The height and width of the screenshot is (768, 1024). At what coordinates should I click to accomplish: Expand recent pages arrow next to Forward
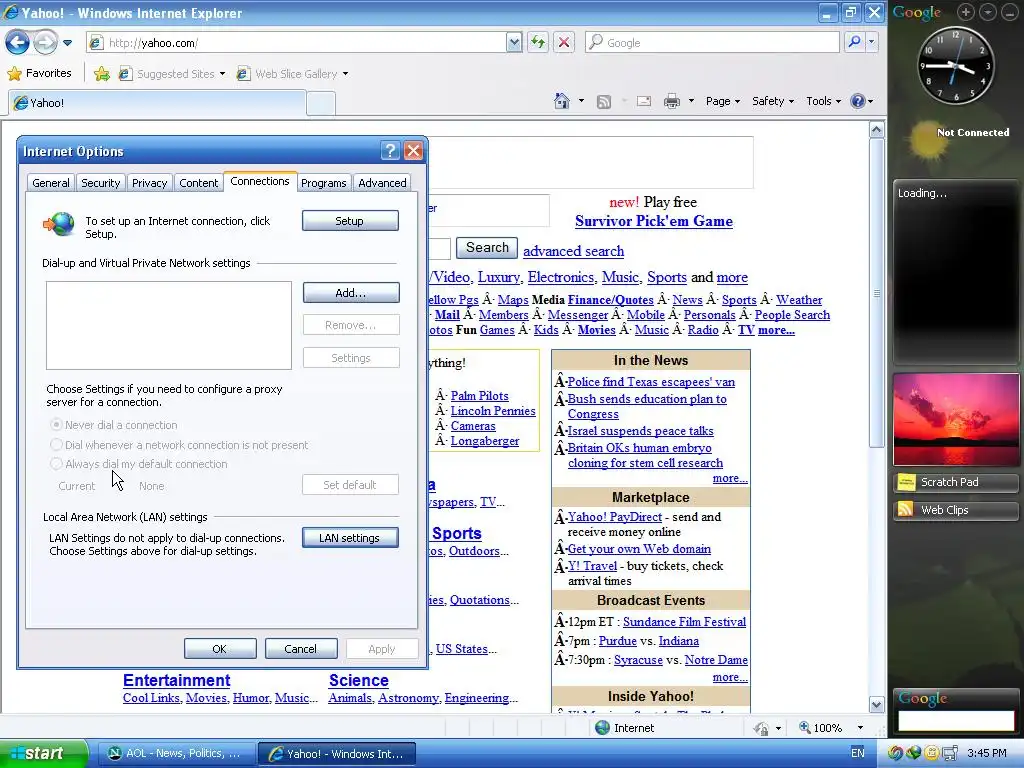pos(67,43)
